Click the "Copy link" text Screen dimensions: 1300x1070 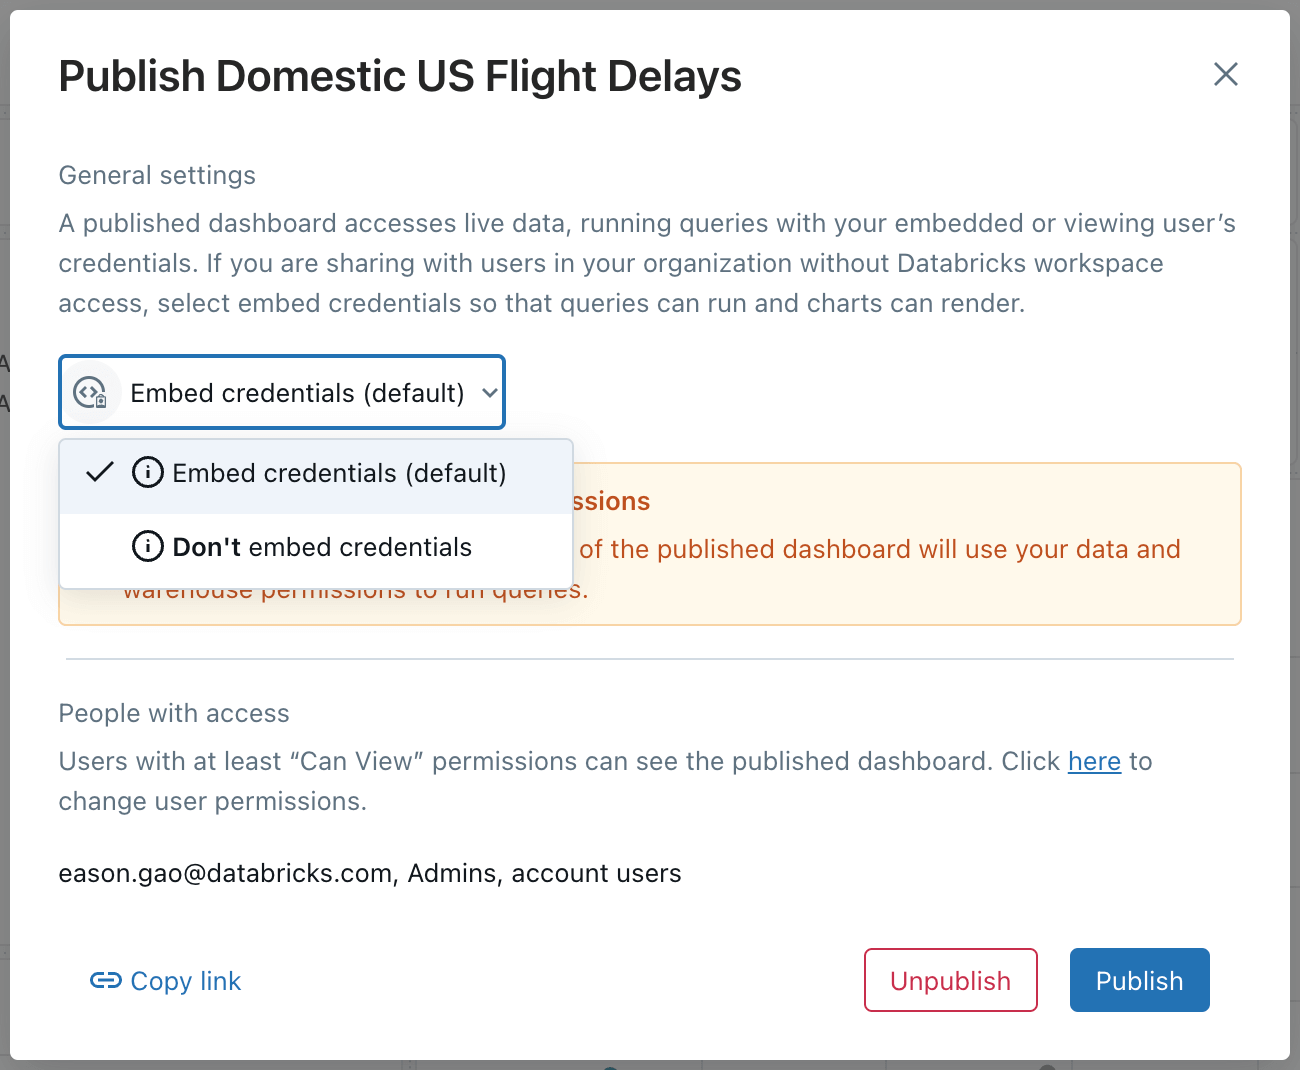(186, 981)
